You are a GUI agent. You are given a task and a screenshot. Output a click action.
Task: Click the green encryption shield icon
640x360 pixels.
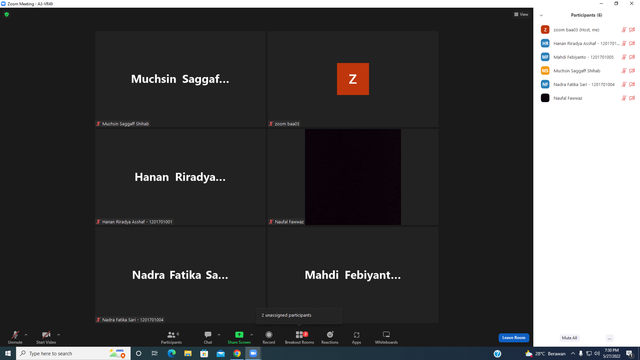tap(7, 14)
